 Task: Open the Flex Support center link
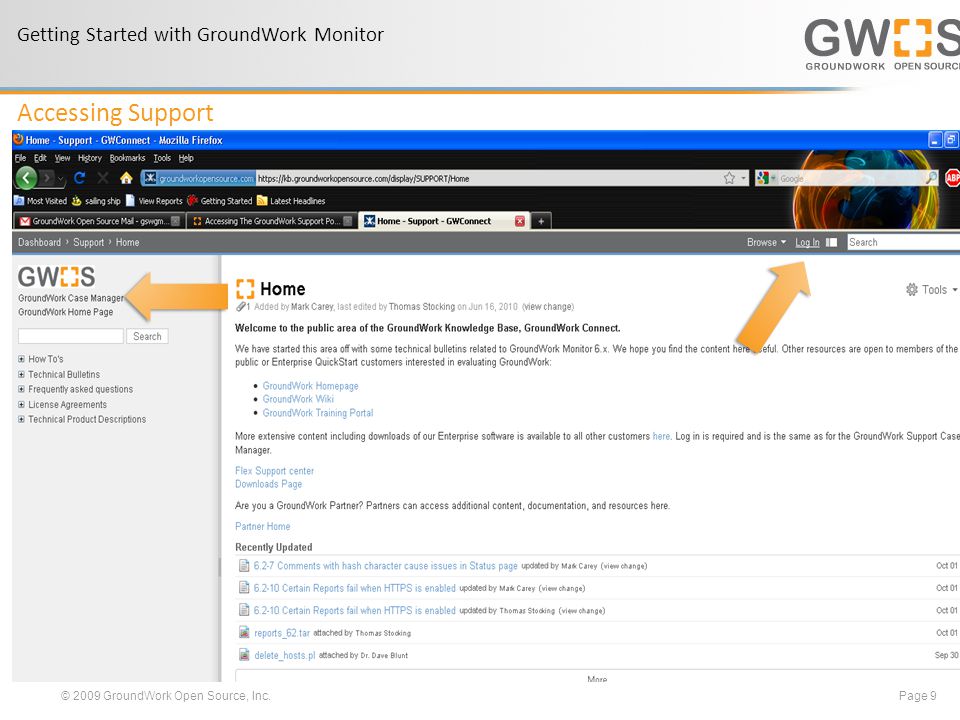(x=274, y=471)
